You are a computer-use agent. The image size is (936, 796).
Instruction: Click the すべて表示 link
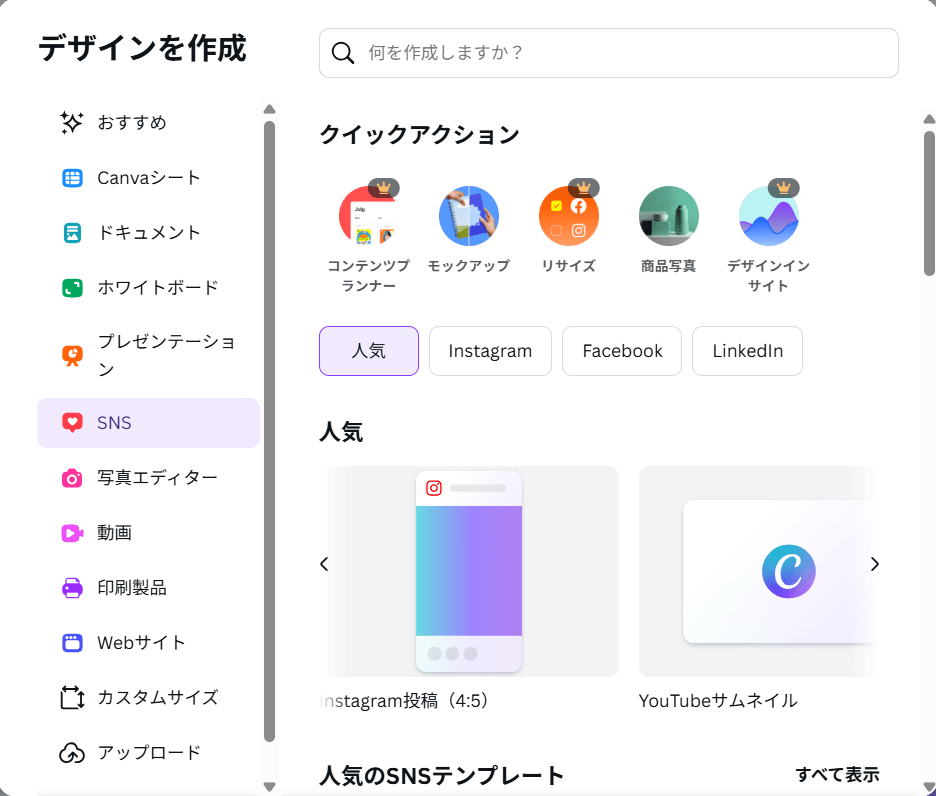click(838, 775)
